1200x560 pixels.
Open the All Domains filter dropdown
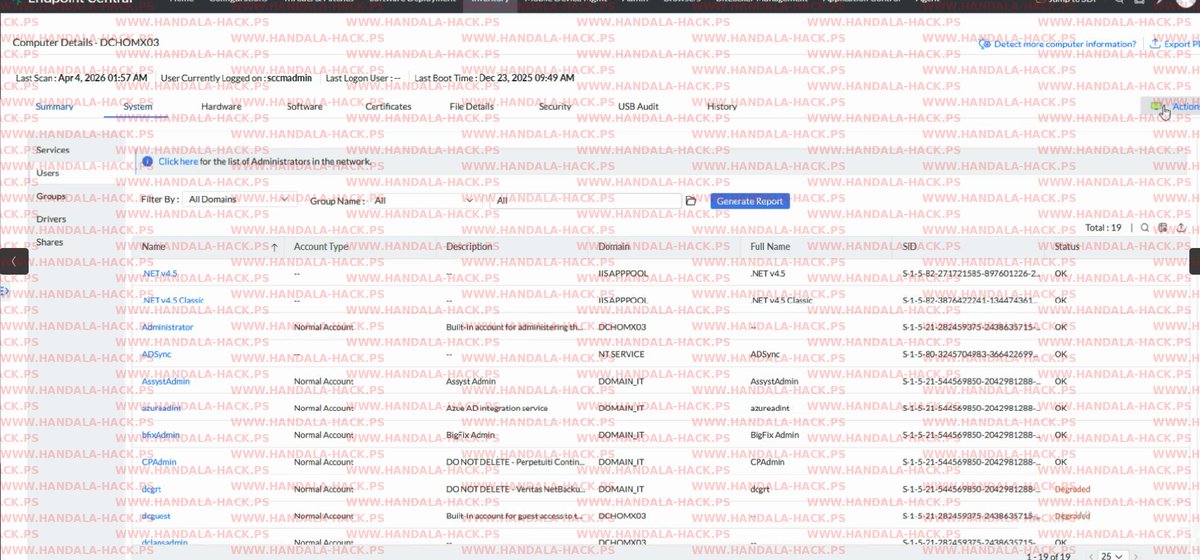point(238,200)
